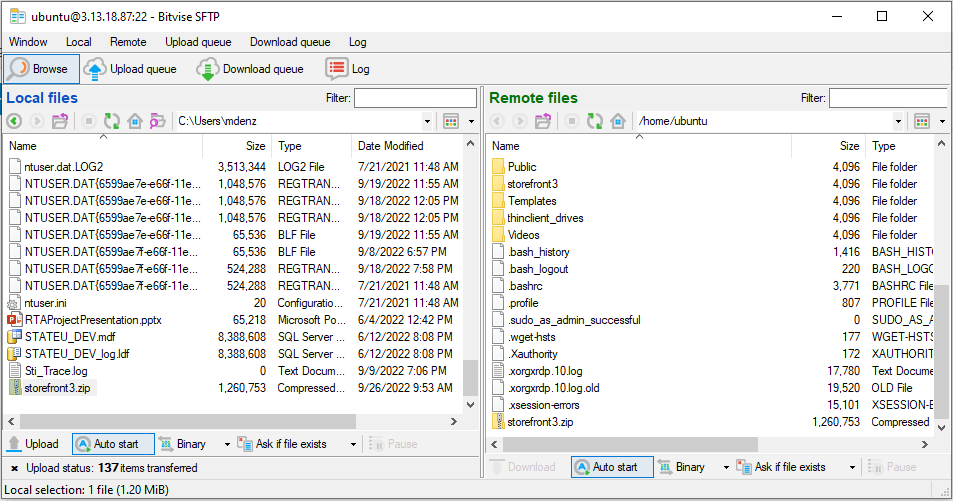Screen dimensions: 953x501
Task: Show the Log from the toolbar
Action: pyautogui.click(x=348, y=69)
